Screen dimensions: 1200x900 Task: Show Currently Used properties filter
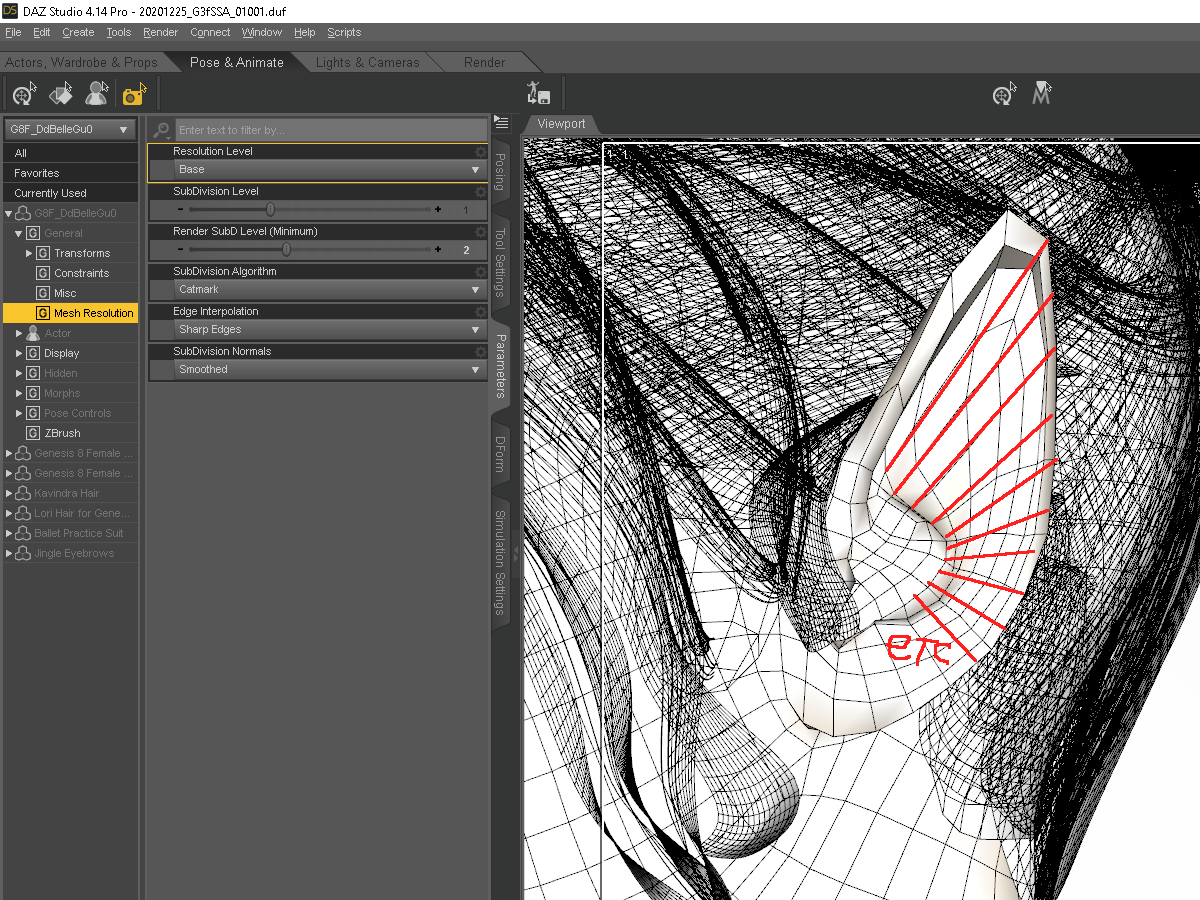coord(70,193)
